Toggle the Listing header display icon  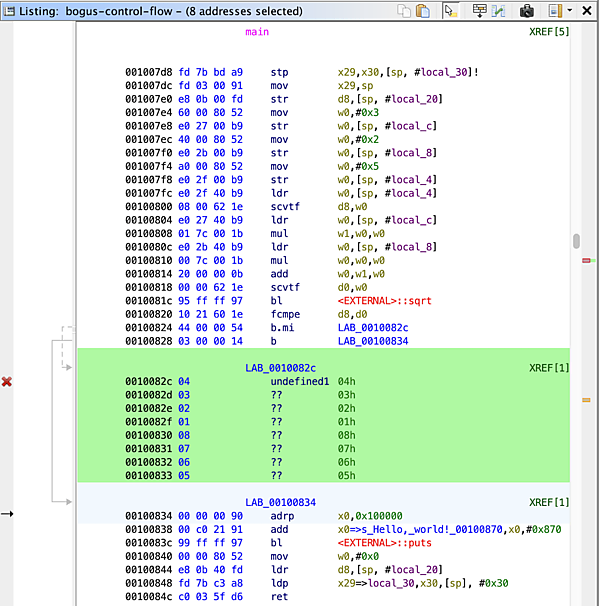(554, 10)
